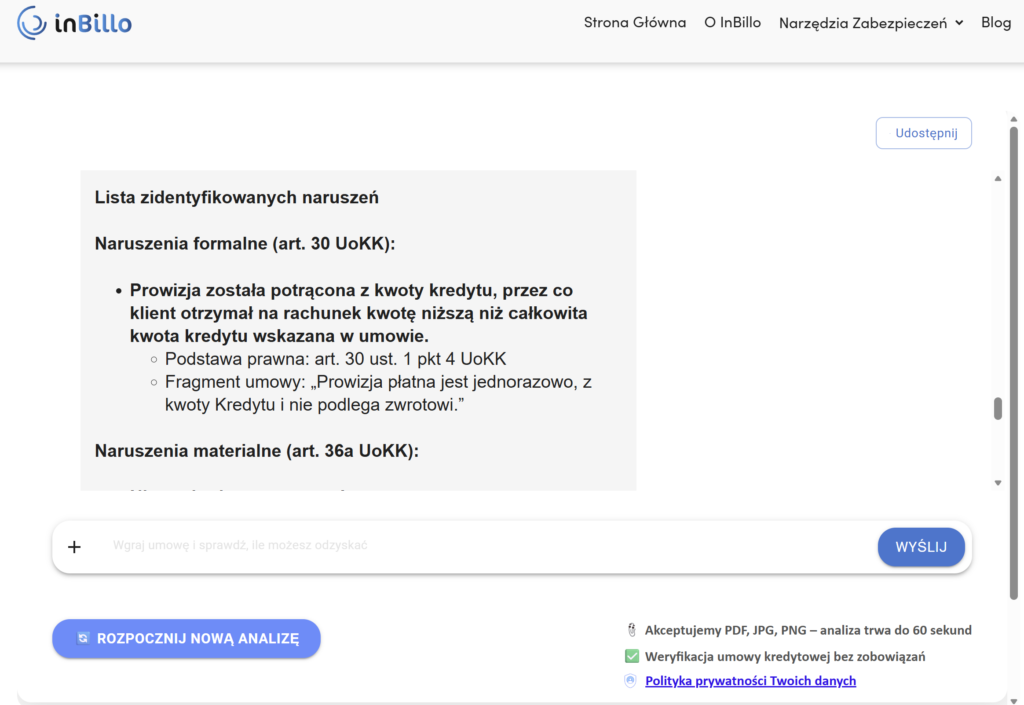Screen dimensions: 1024x705
Task: Open the Strona Główna page
Action: coord(635,23)
